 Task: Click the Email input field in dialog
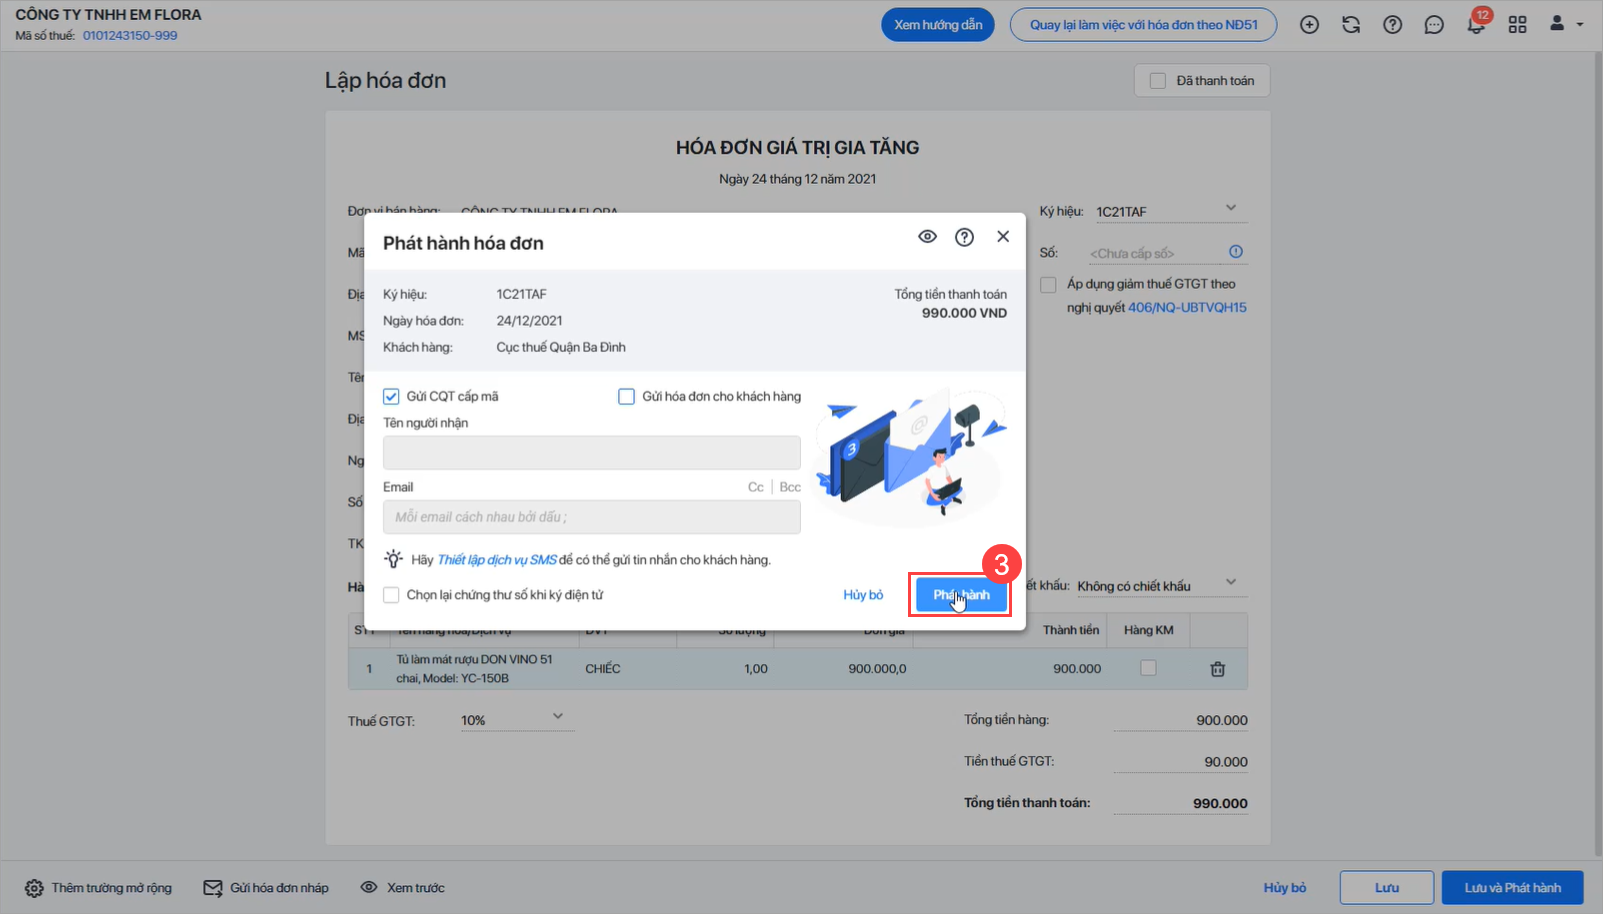click(592, 517)
